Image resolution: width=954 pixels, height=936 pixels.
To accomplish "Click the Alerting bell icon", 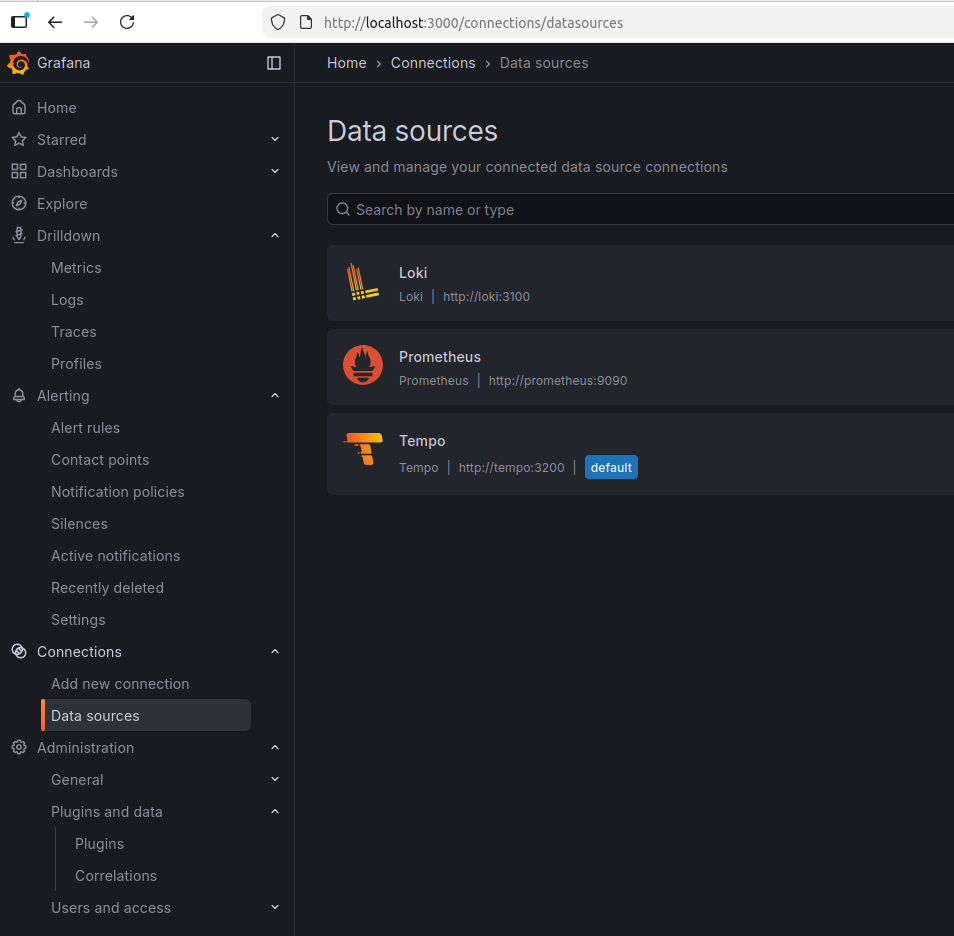I will (19, 396).
